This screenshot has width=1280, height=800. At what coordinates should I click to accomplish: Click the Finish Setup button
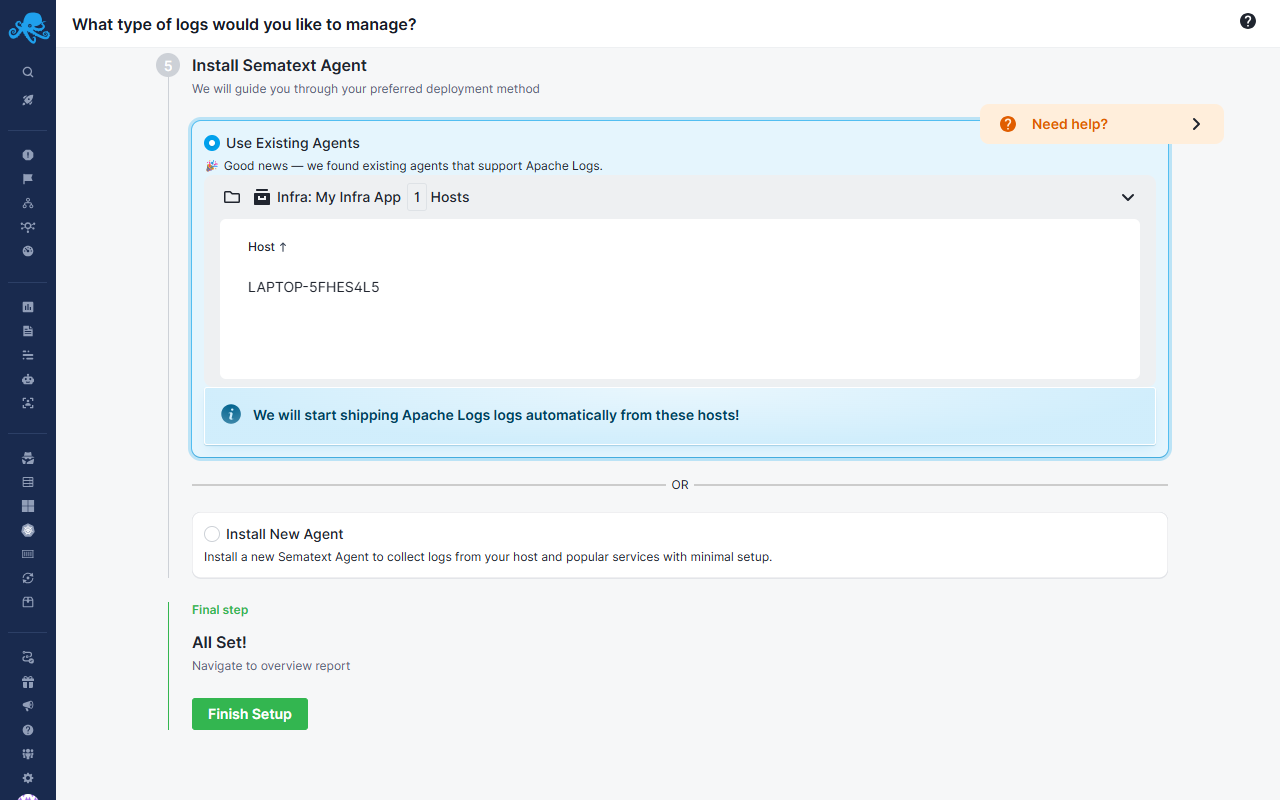(249, 713)
